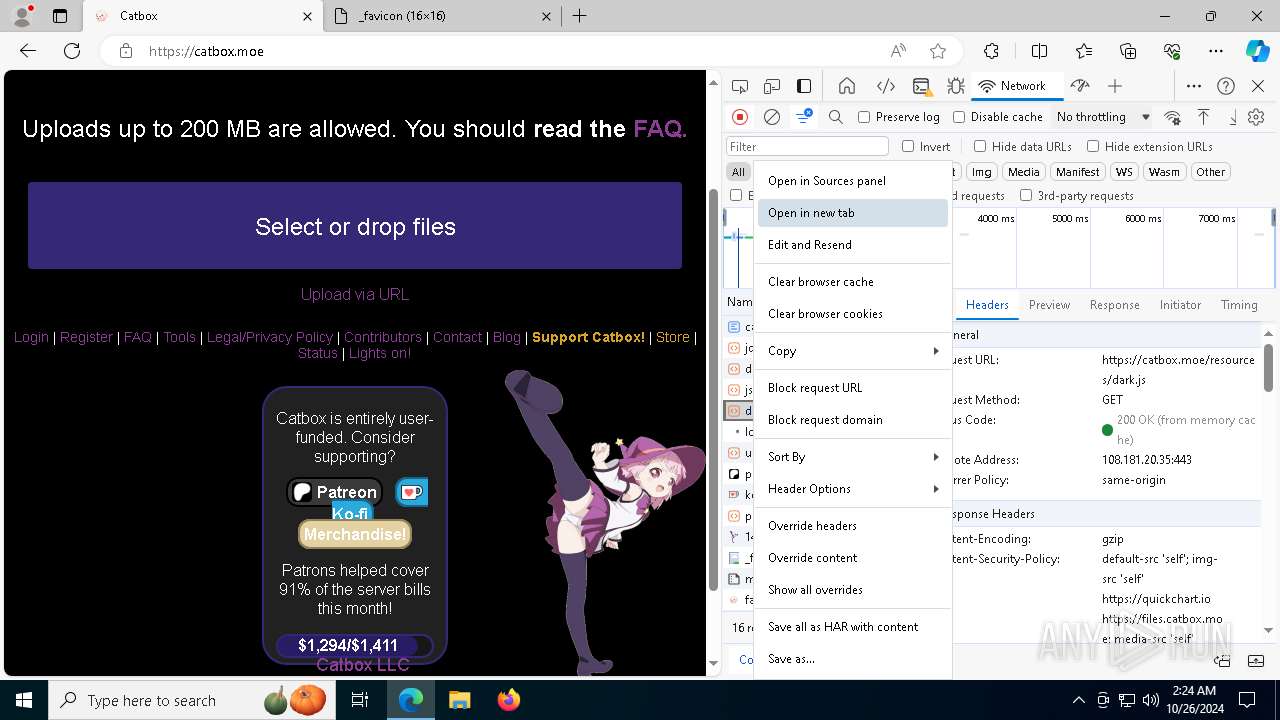
Task: Switch to the Timing tab
Action: (x=1239, y=305)
